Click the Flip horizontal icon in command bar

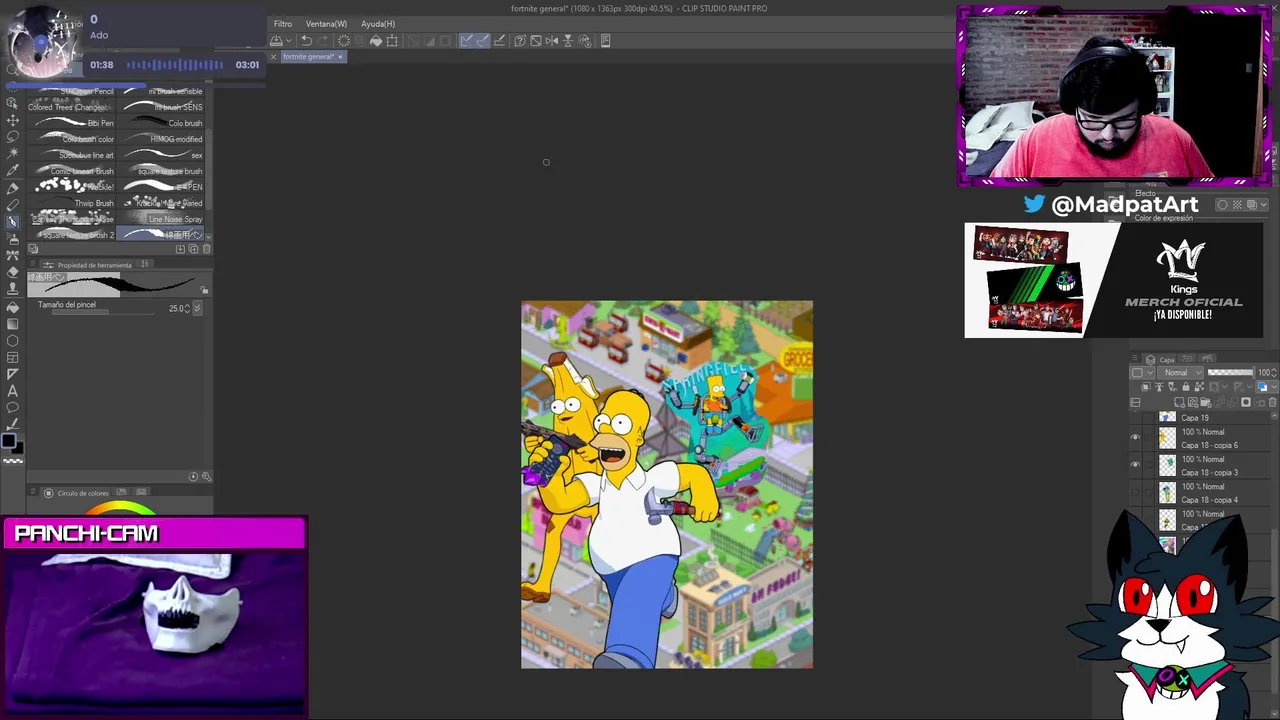tap(552, 41)
